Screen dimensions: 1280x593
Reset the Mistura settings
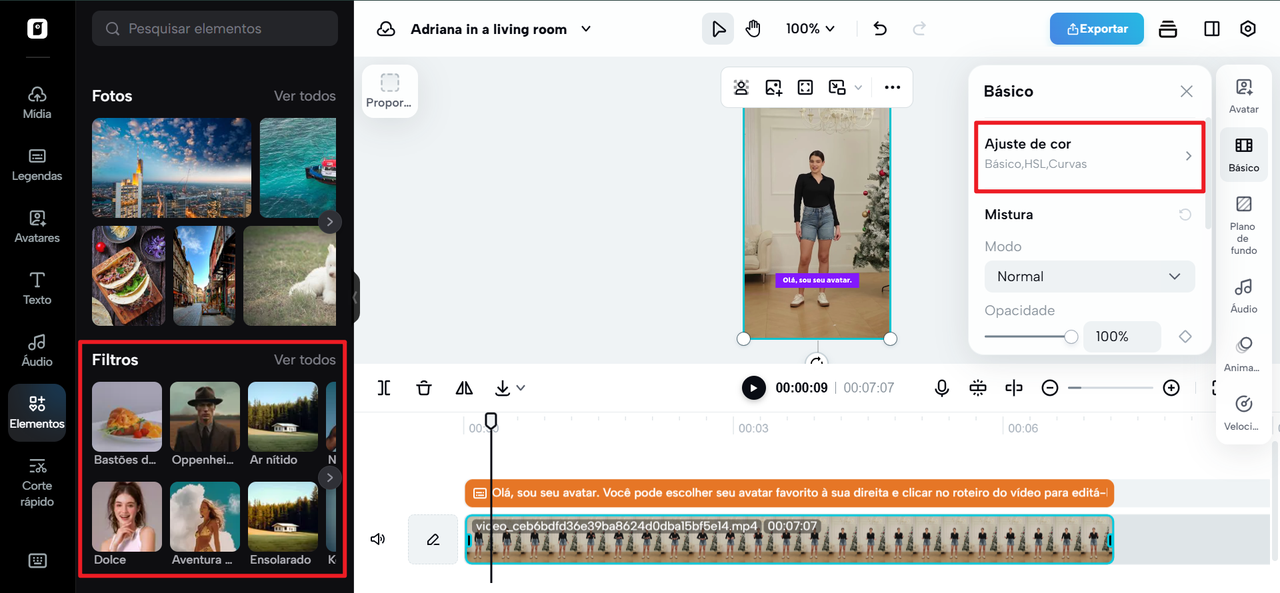[1185, 215]
